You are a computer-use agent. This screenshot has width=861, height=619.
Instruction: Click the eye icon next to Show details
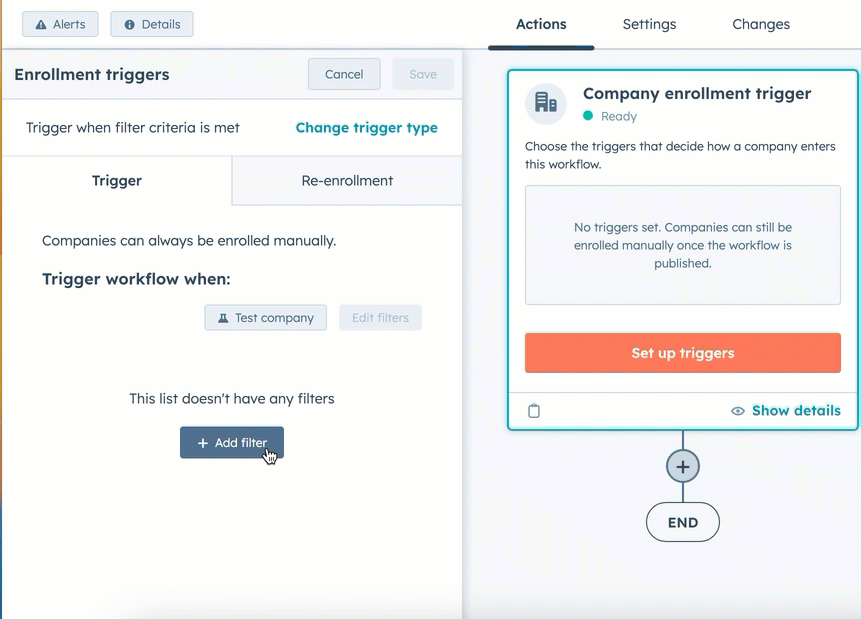point(737,410)
